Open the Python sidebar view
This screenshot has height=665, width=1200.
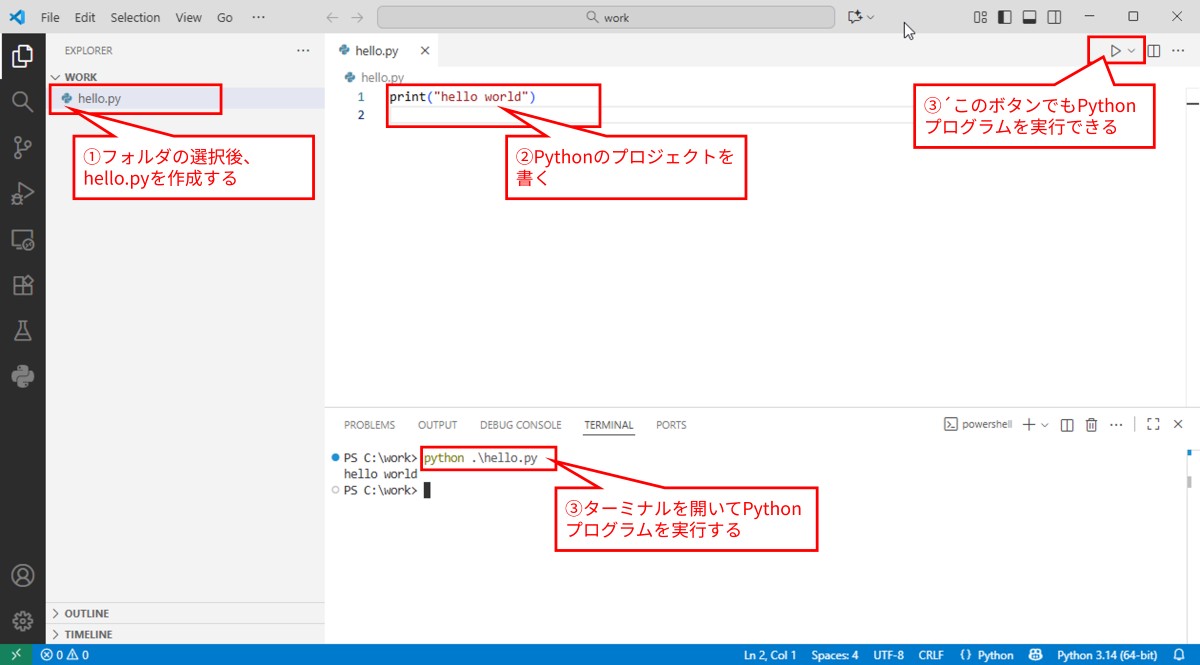pyautogui.click(x=22, y=377)
